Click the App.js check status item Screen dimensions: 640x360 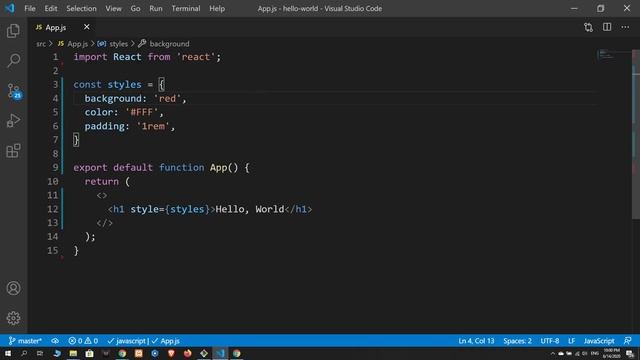click(166, 341)
